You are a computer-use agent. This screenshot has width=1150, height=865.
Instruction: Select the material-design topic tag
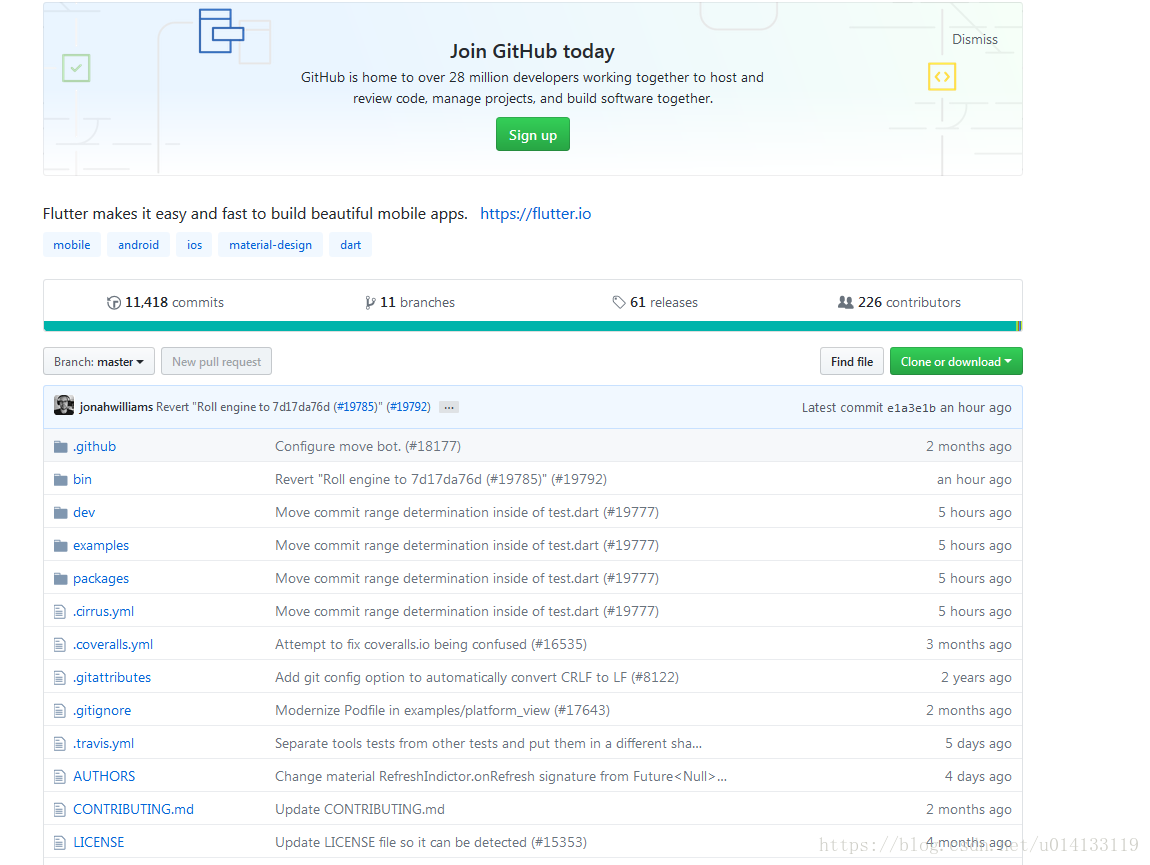271,245
